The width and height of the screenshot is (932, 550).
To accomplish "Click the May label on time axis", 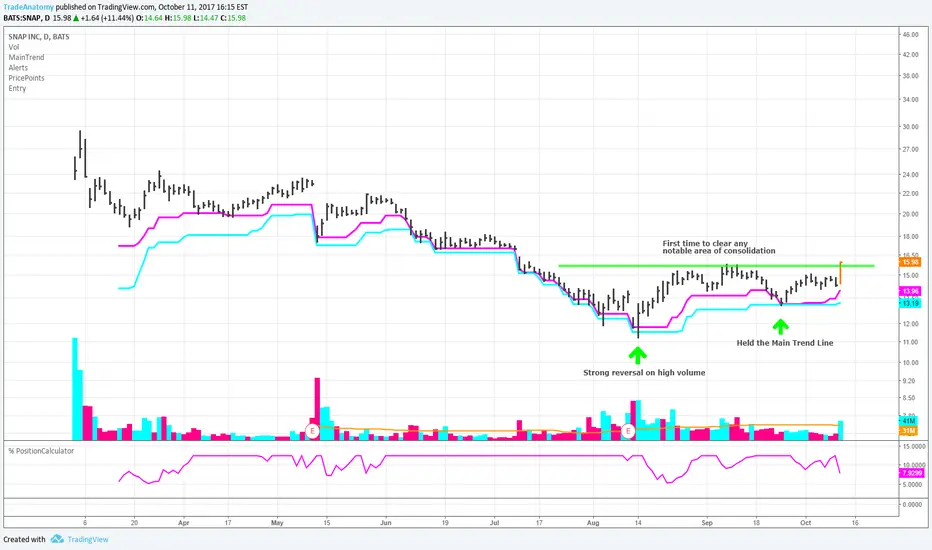I will (277, 523).
